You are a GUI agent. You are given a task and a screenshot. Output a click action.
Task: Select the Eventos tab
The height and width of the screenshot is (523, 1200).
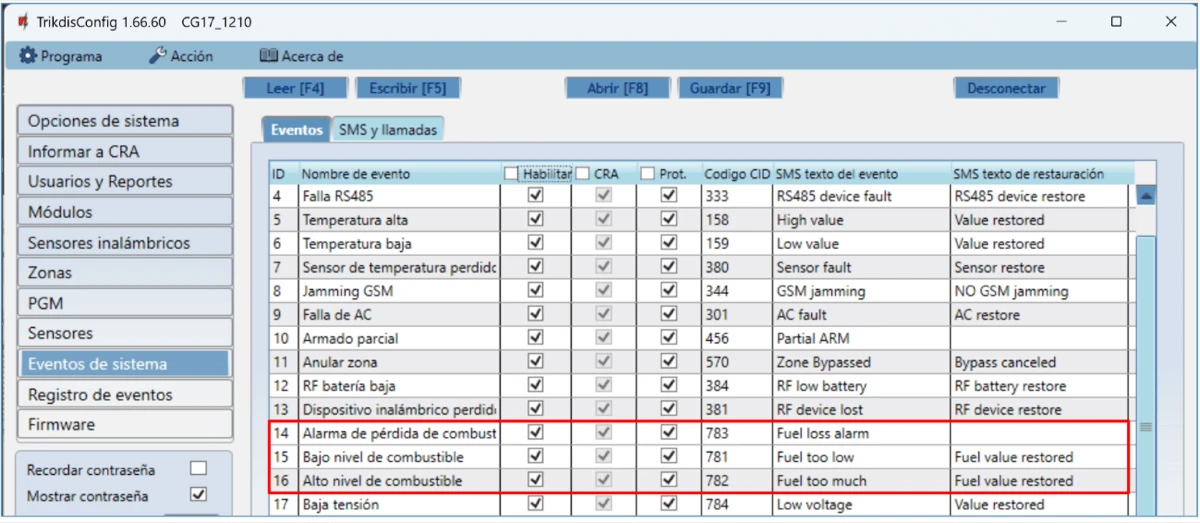(x=297, y=130)
